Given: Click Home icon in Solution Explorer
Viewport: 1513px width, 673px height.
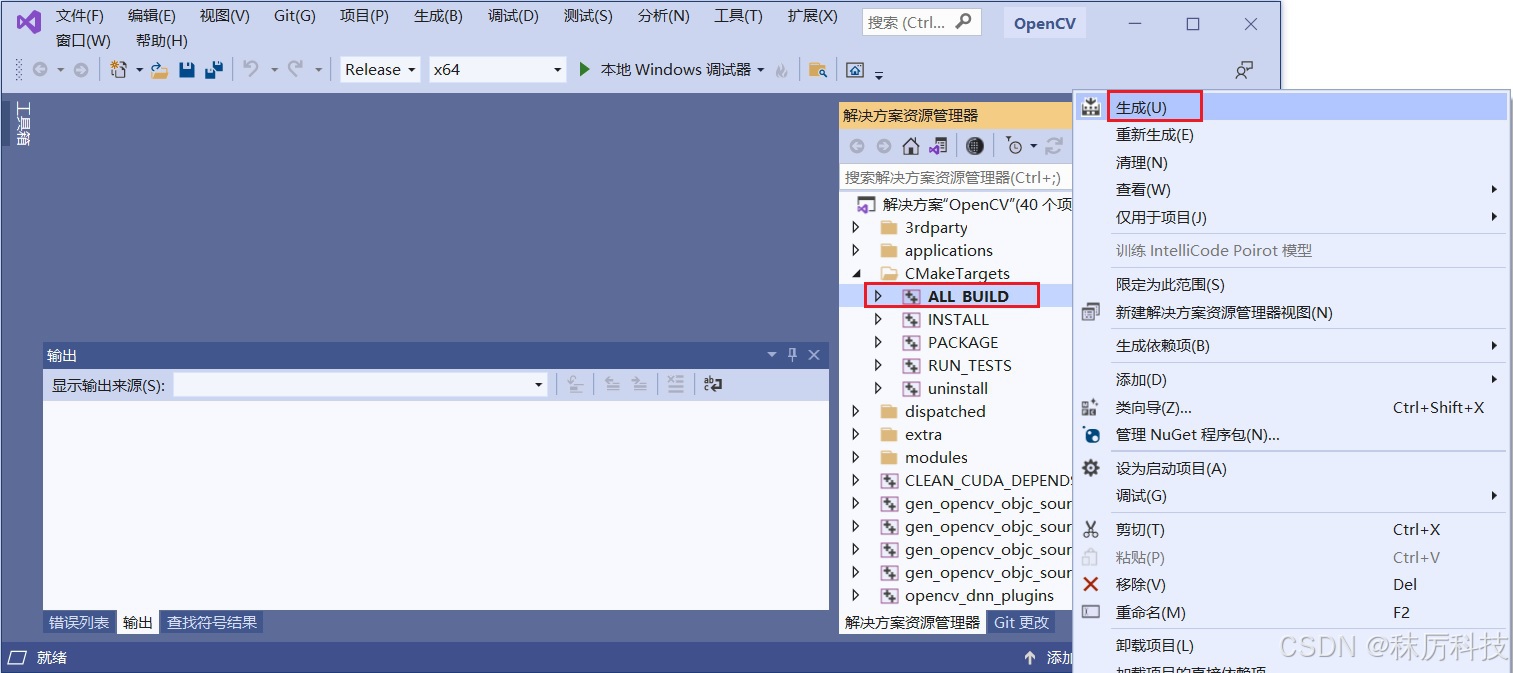Looking at the screenshot, I should click(x=910, y=146).
